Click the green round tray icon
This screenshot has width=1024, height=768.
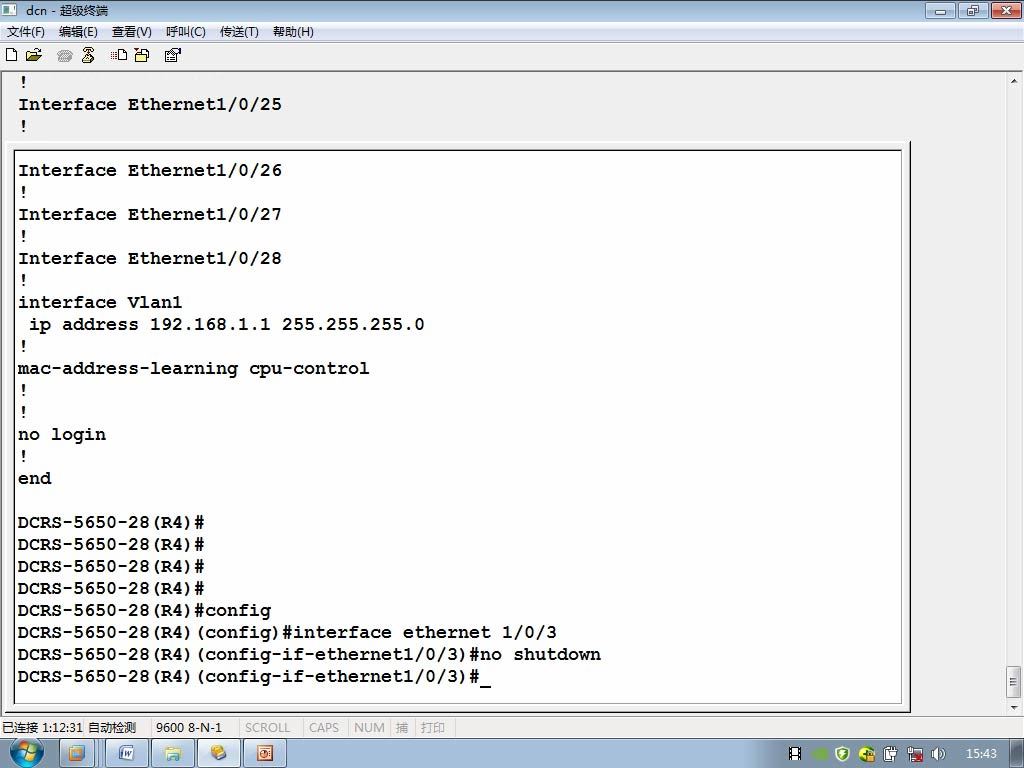tap(820, 754)
